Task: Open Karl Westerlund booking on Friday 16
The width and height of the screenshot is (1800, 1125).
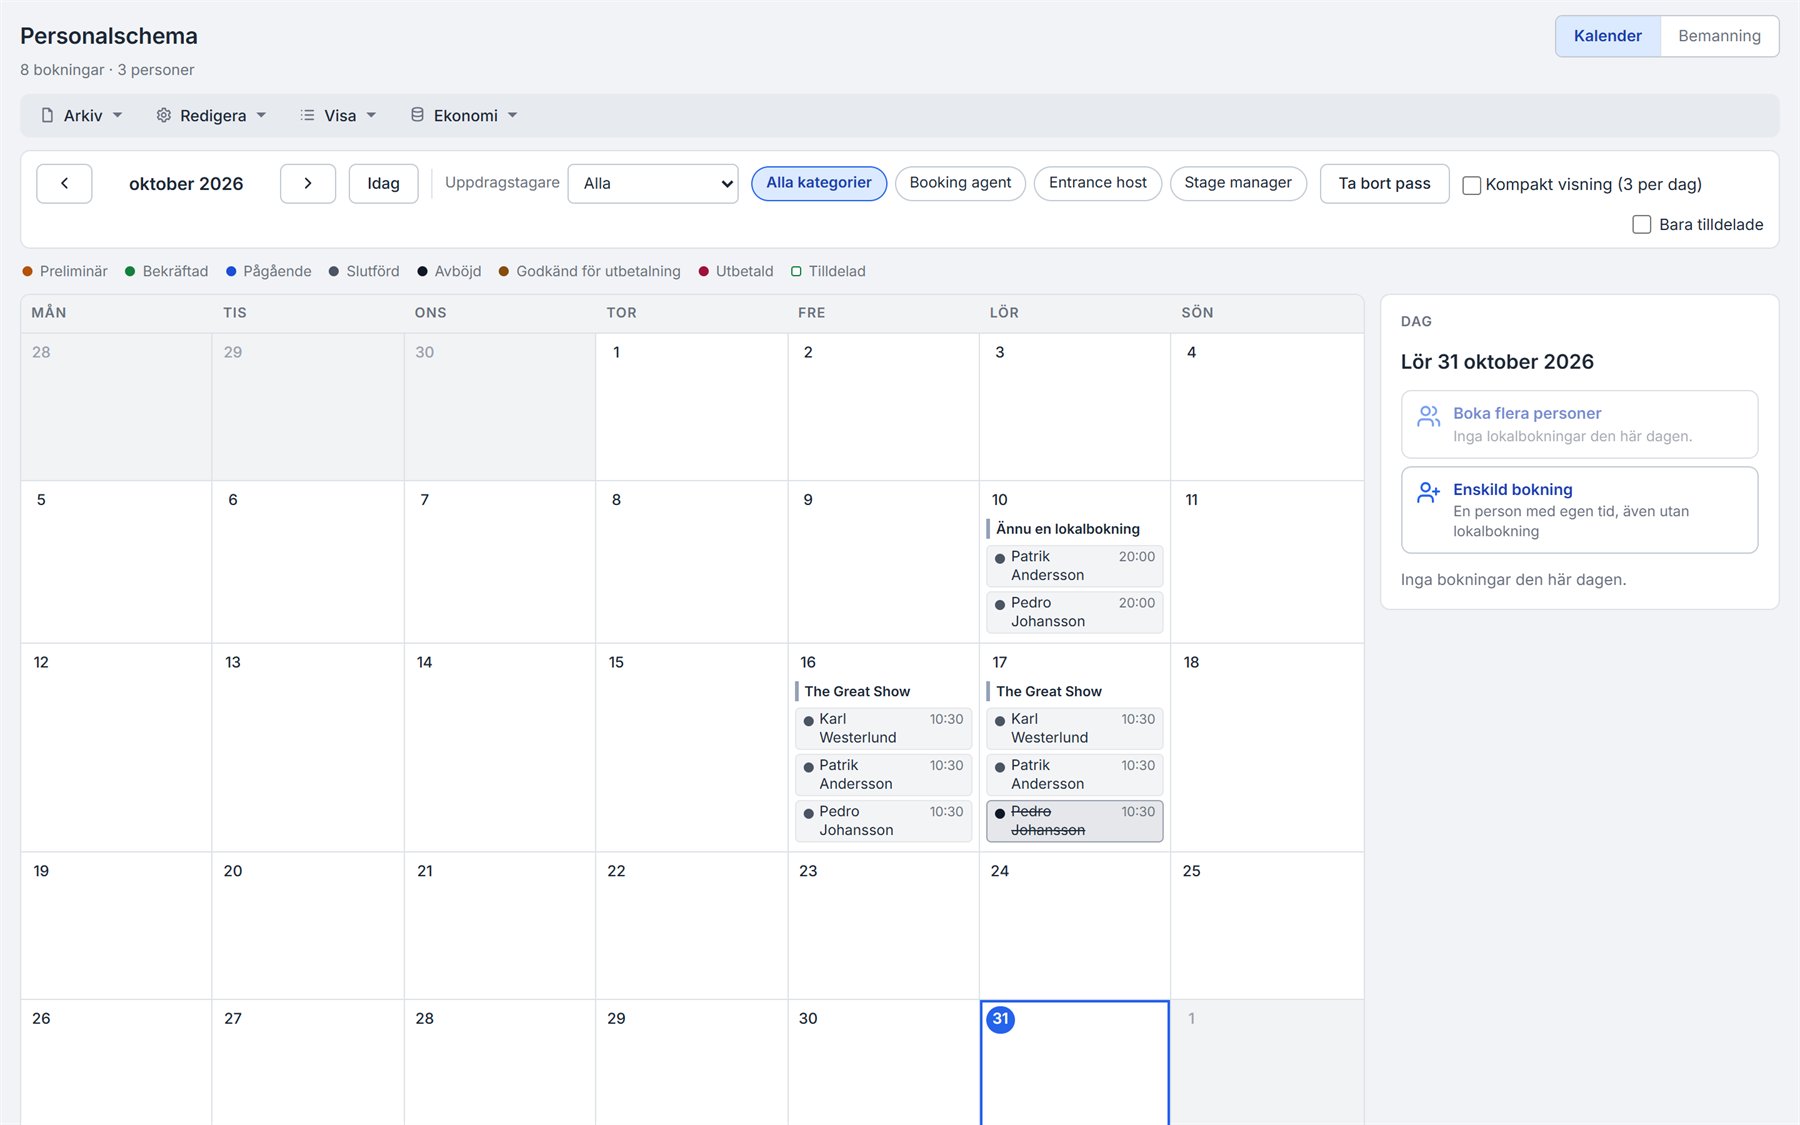Action: coord(883,729)
